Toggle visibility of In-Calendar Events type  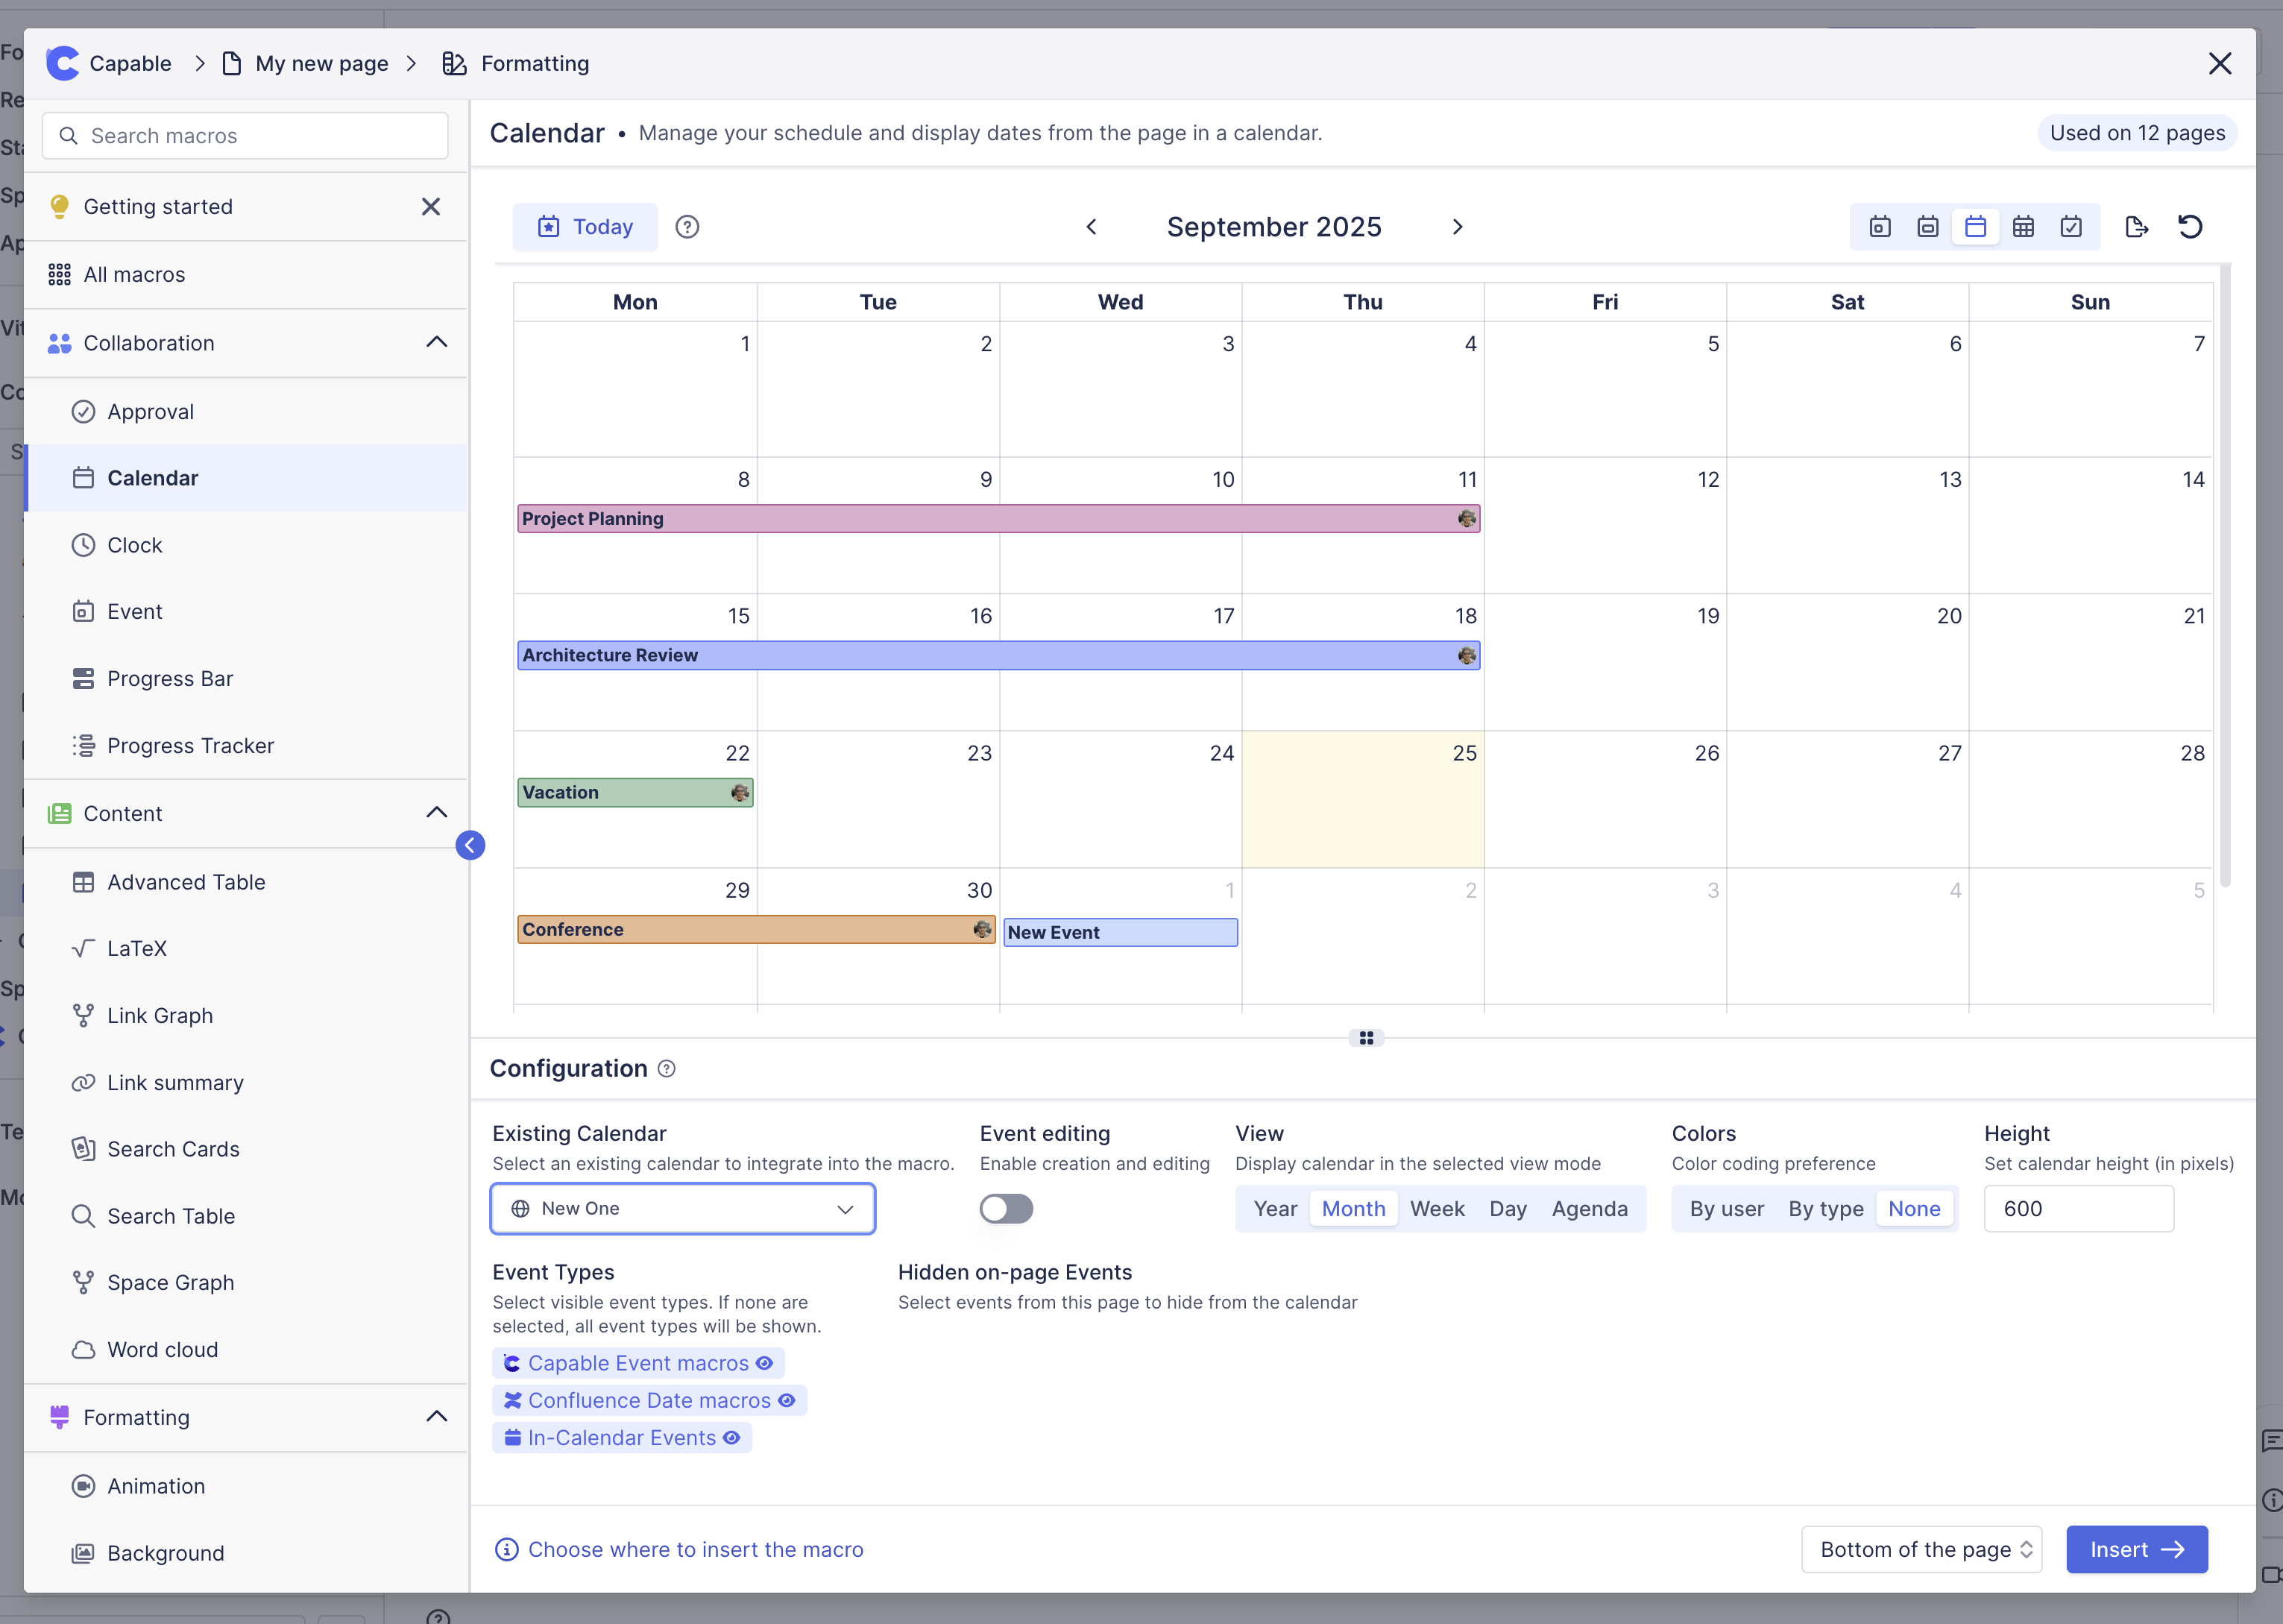click(731, 1437)
